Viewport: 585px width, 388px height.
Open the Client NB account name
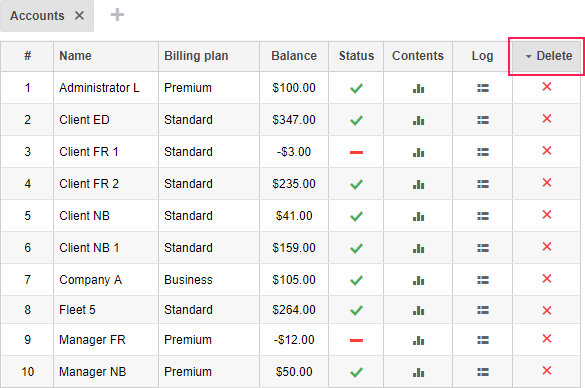(x=84, y=216)
